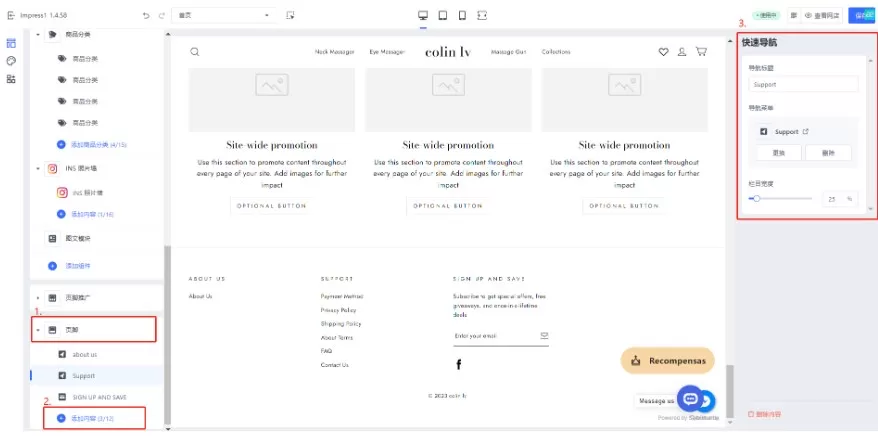Screen dimensions: 878x436
Task: Click the wishlist heart icon
Action: 663,52
